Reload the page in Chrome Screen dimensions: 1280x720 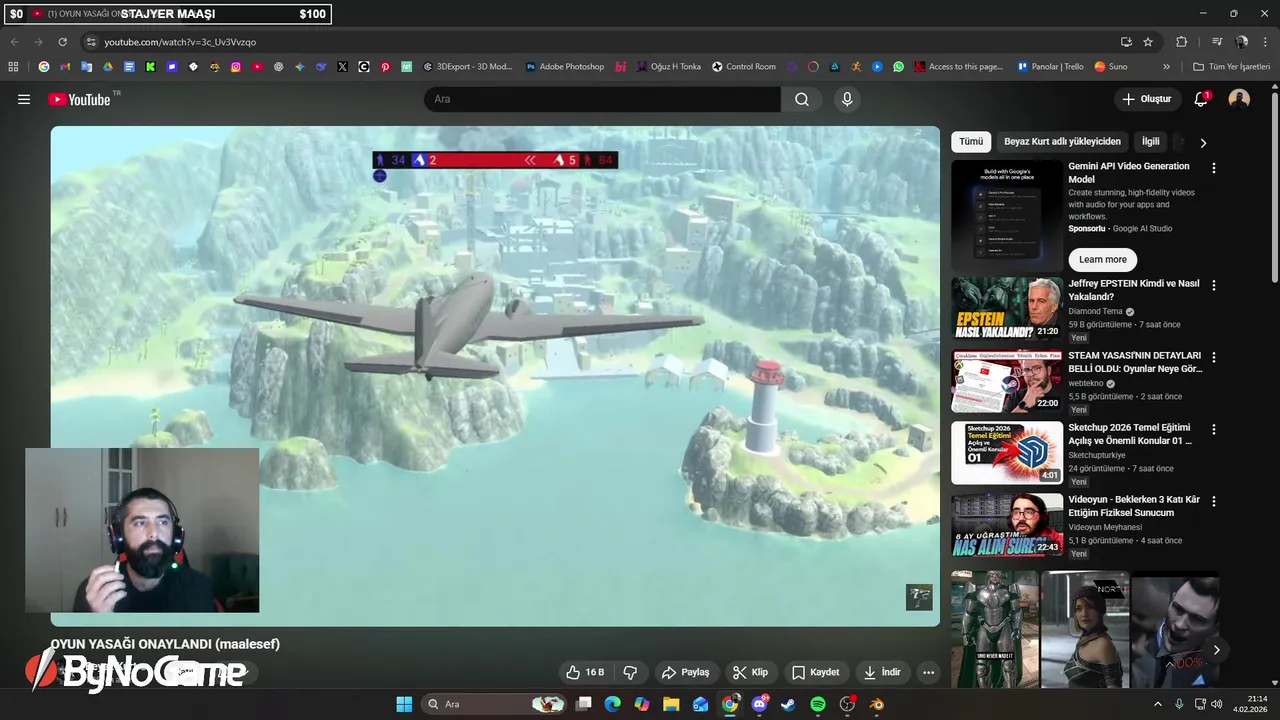[62, 42]
